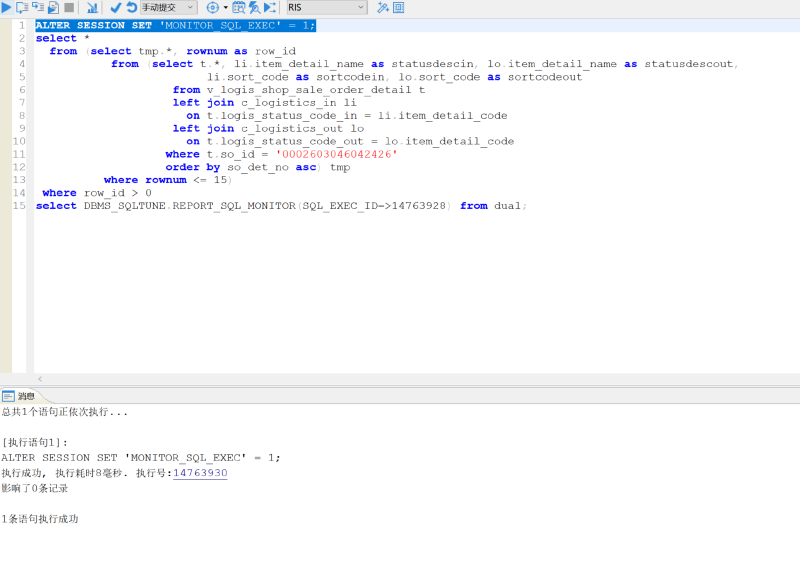Click the step-execute statements icon
This screenshot has width=800, height=565.
click(x=38, y=8)
